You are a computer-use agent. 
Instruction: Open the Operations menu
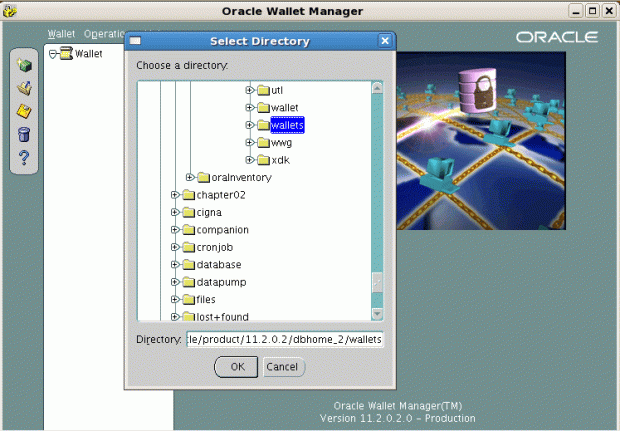point(104,34)
